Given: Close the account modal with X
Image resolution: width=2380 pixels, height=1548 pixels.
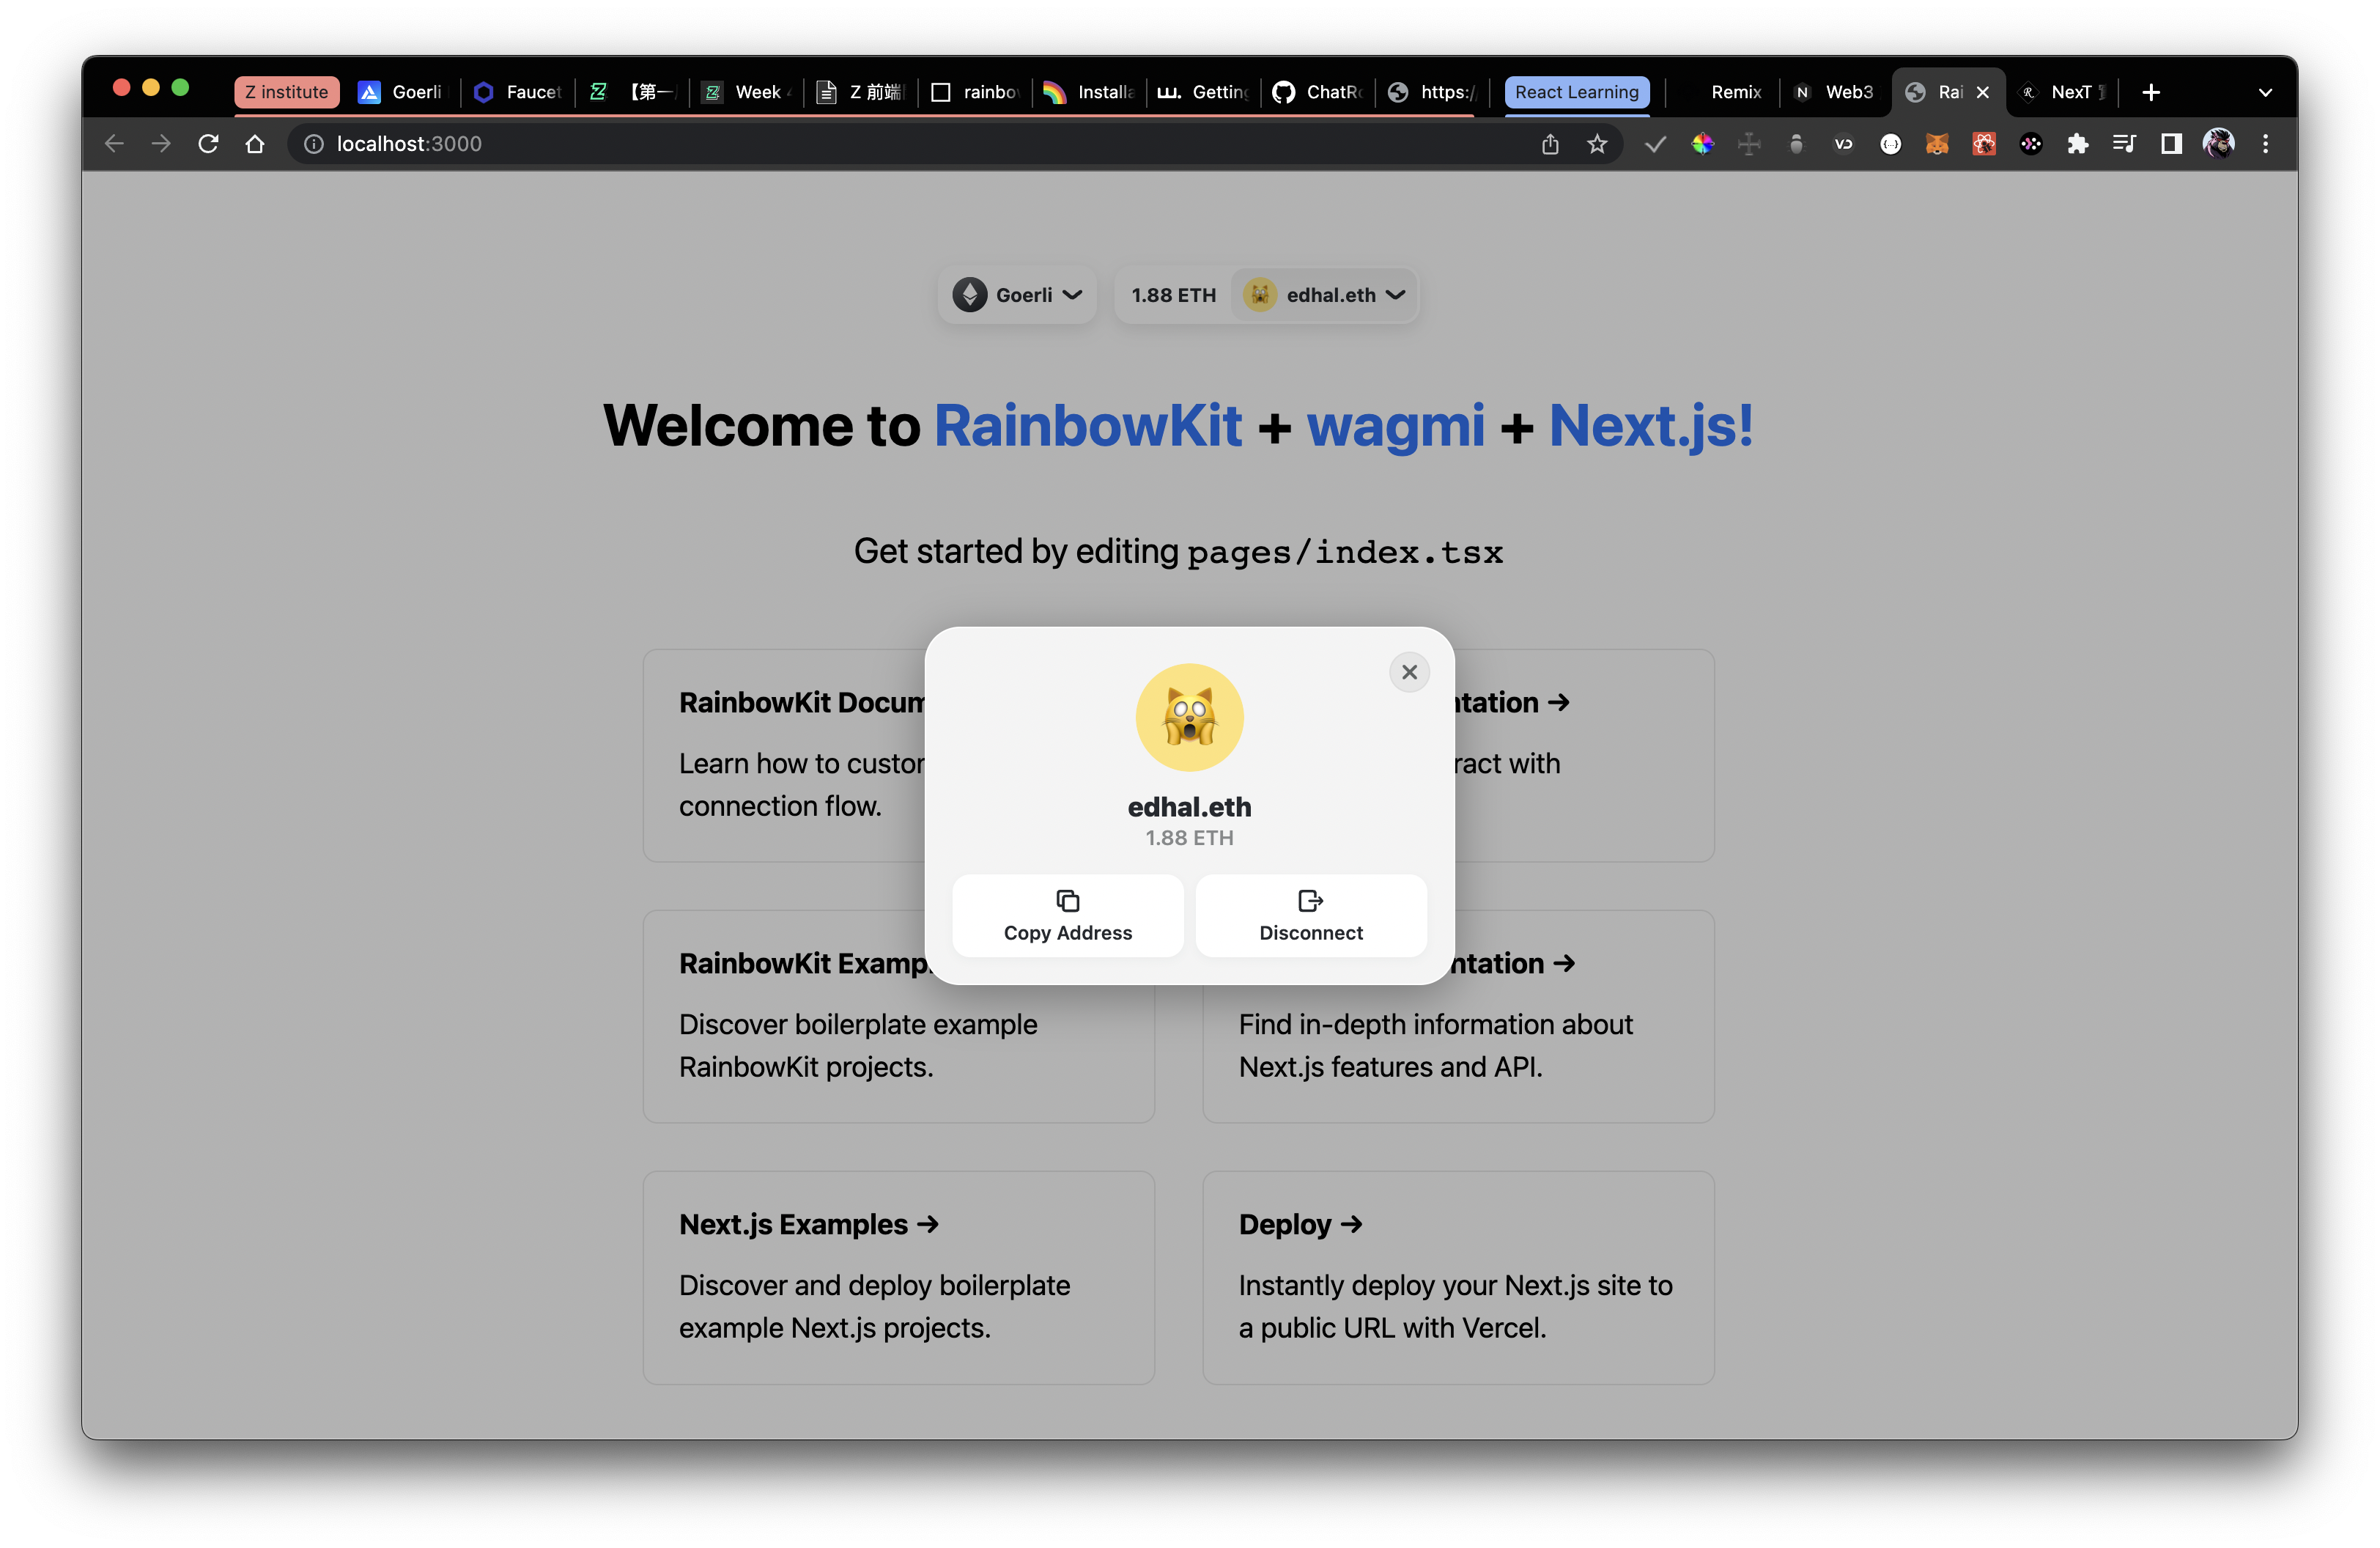Looking at the screenshot, I should tap(1409, 672).
